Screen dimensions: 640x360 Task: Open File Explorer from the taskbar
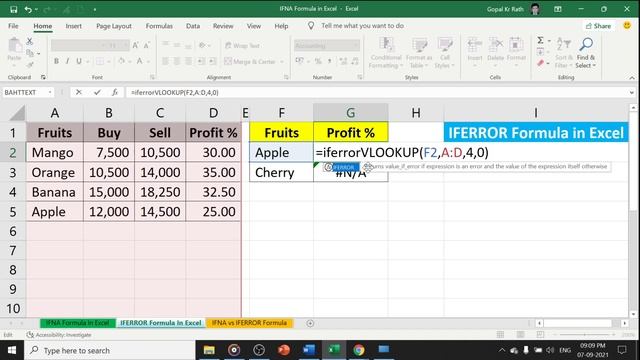[209, 350]
